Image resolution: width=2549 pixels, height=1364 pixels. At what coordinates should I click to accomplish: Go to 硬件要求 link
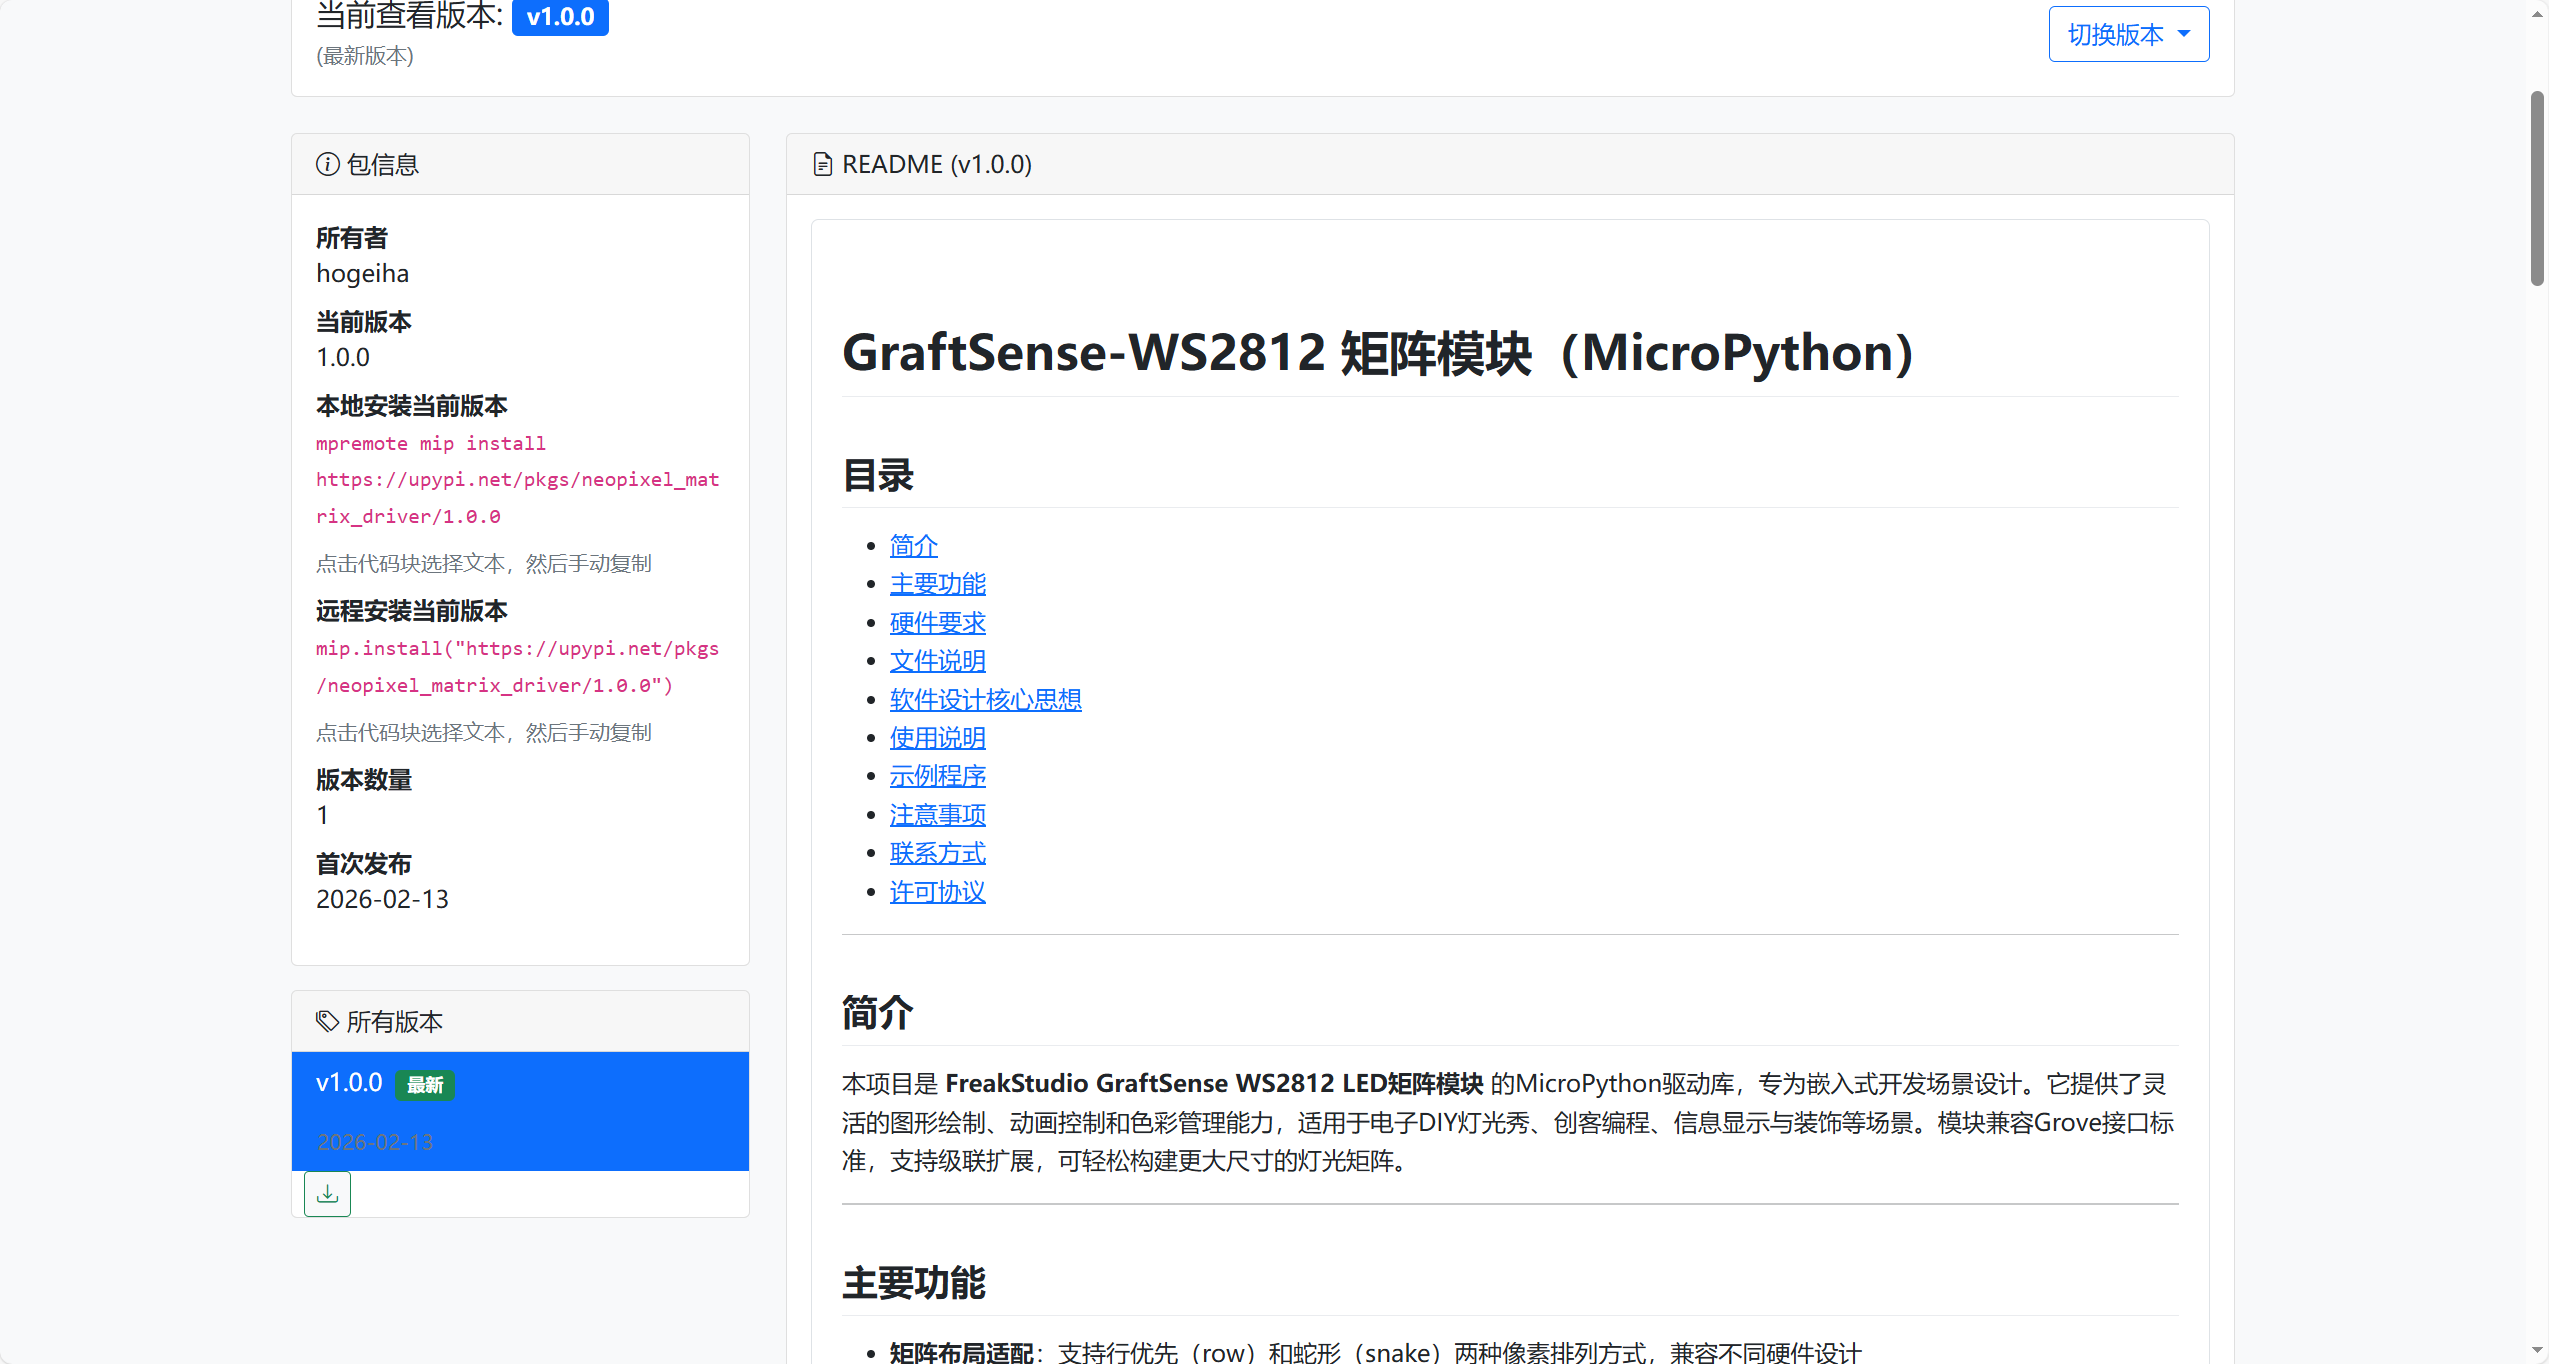pyautogui.click(x=937, y=623)
